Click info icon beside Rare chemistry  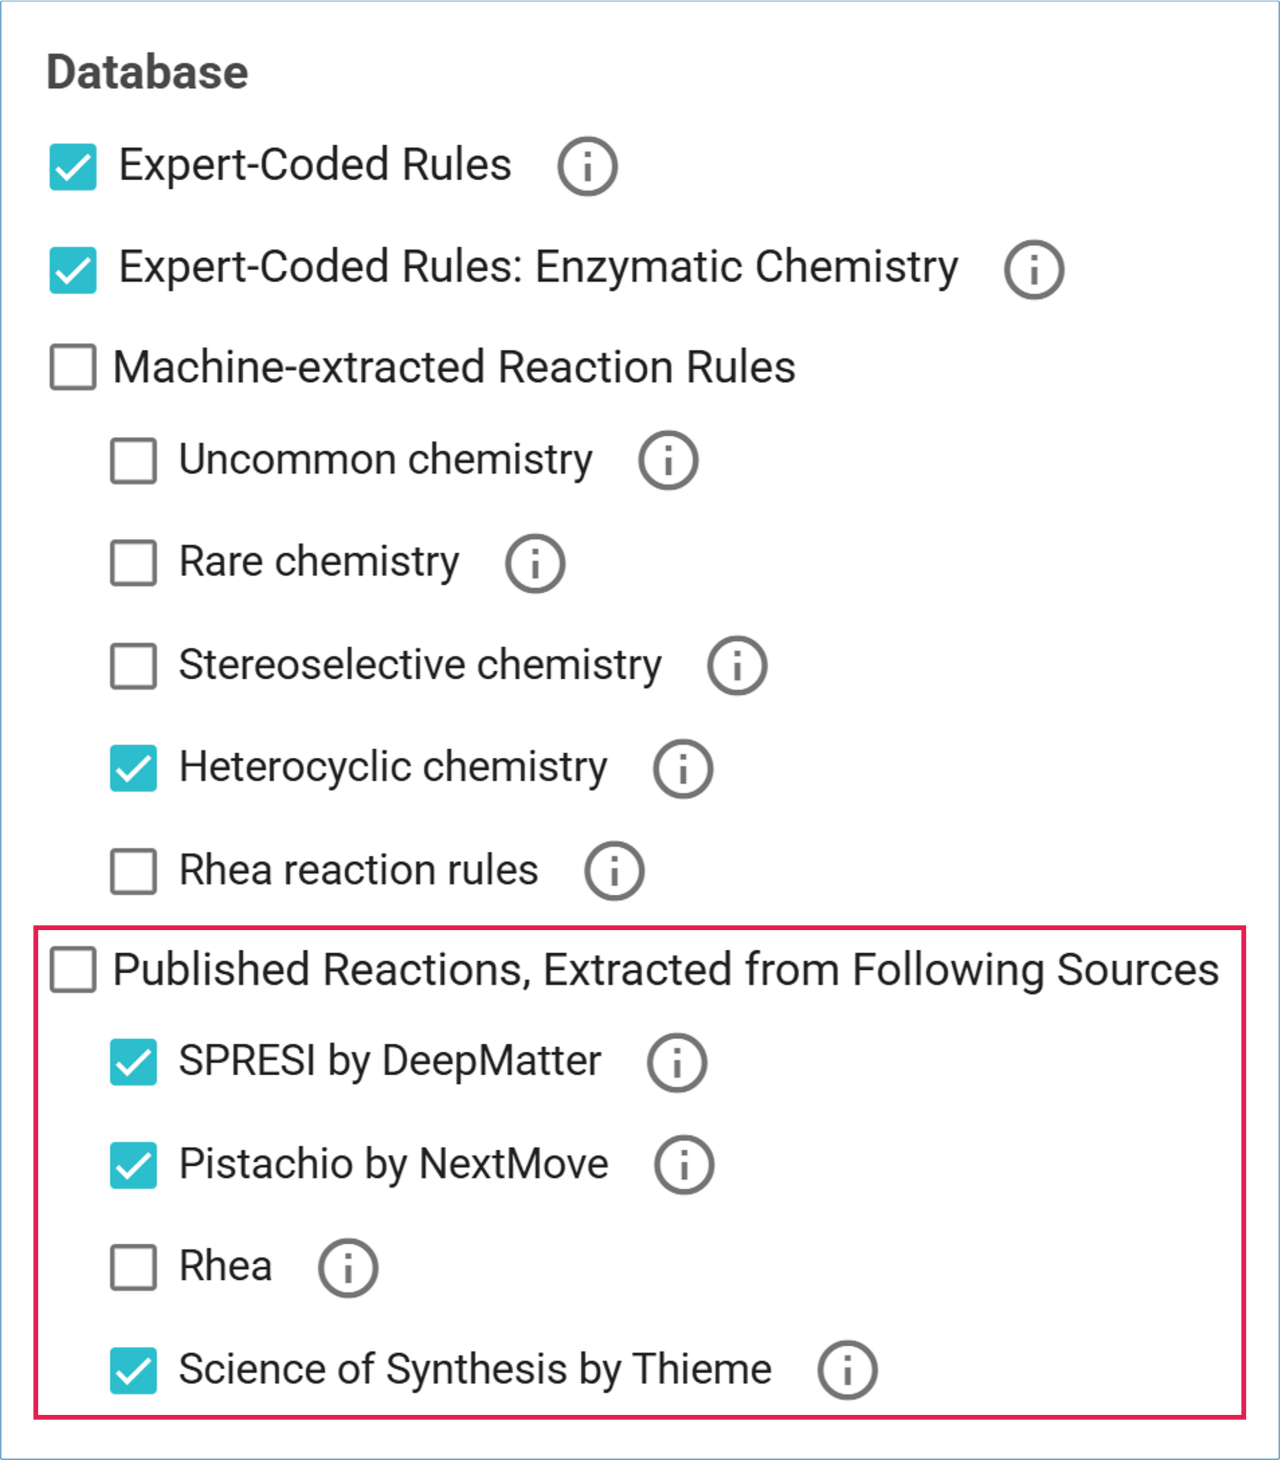pos(535,563)
